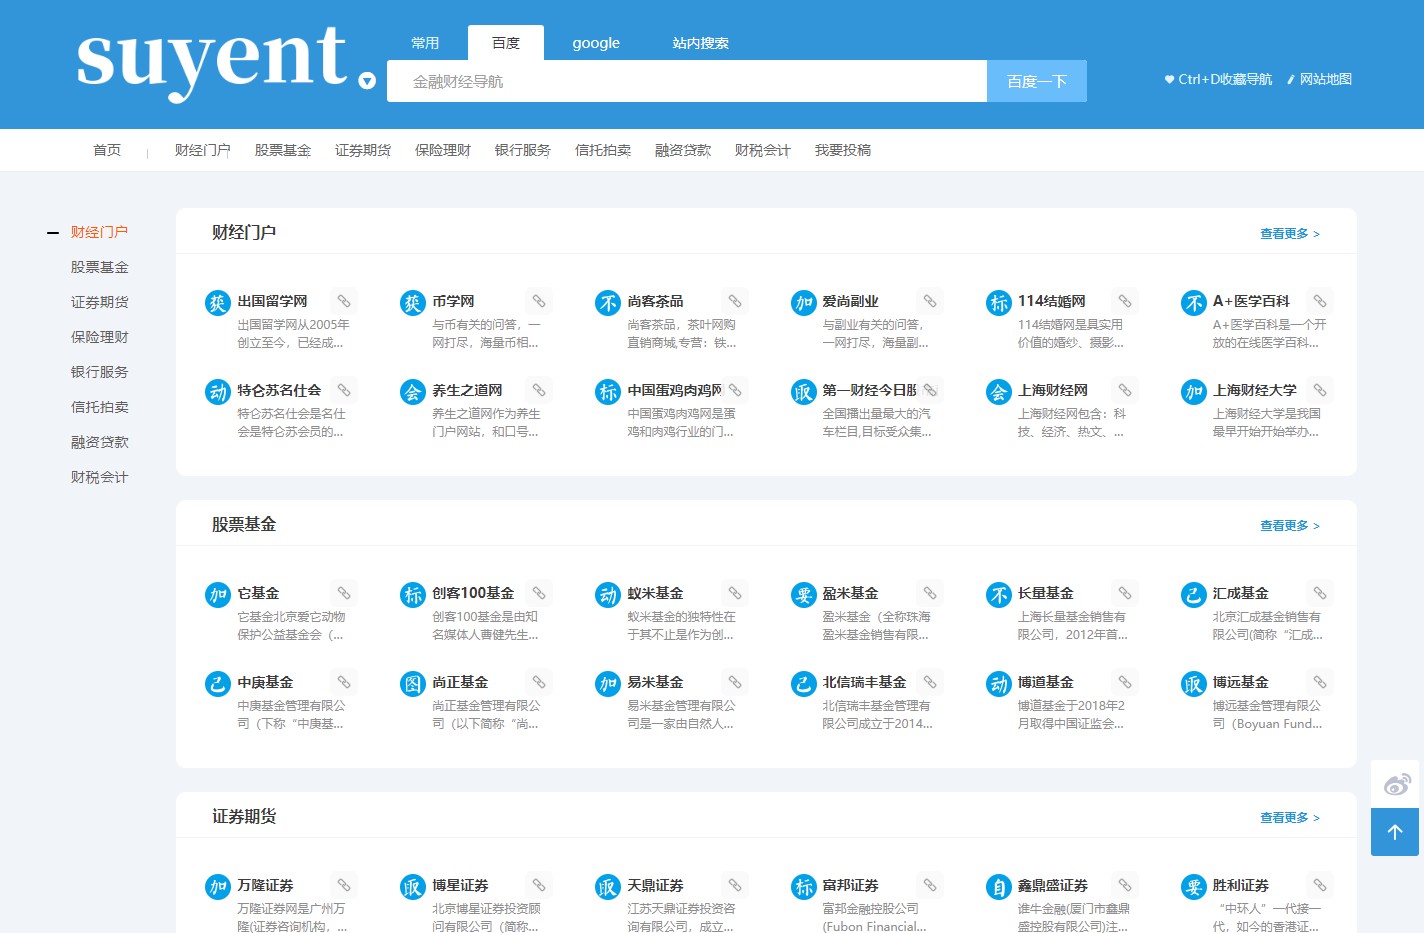The width and height of the screenshot is (1424, 933).
Task: Open 我要投稿 in the top navigation bar
Action: (x=842, y=150)
